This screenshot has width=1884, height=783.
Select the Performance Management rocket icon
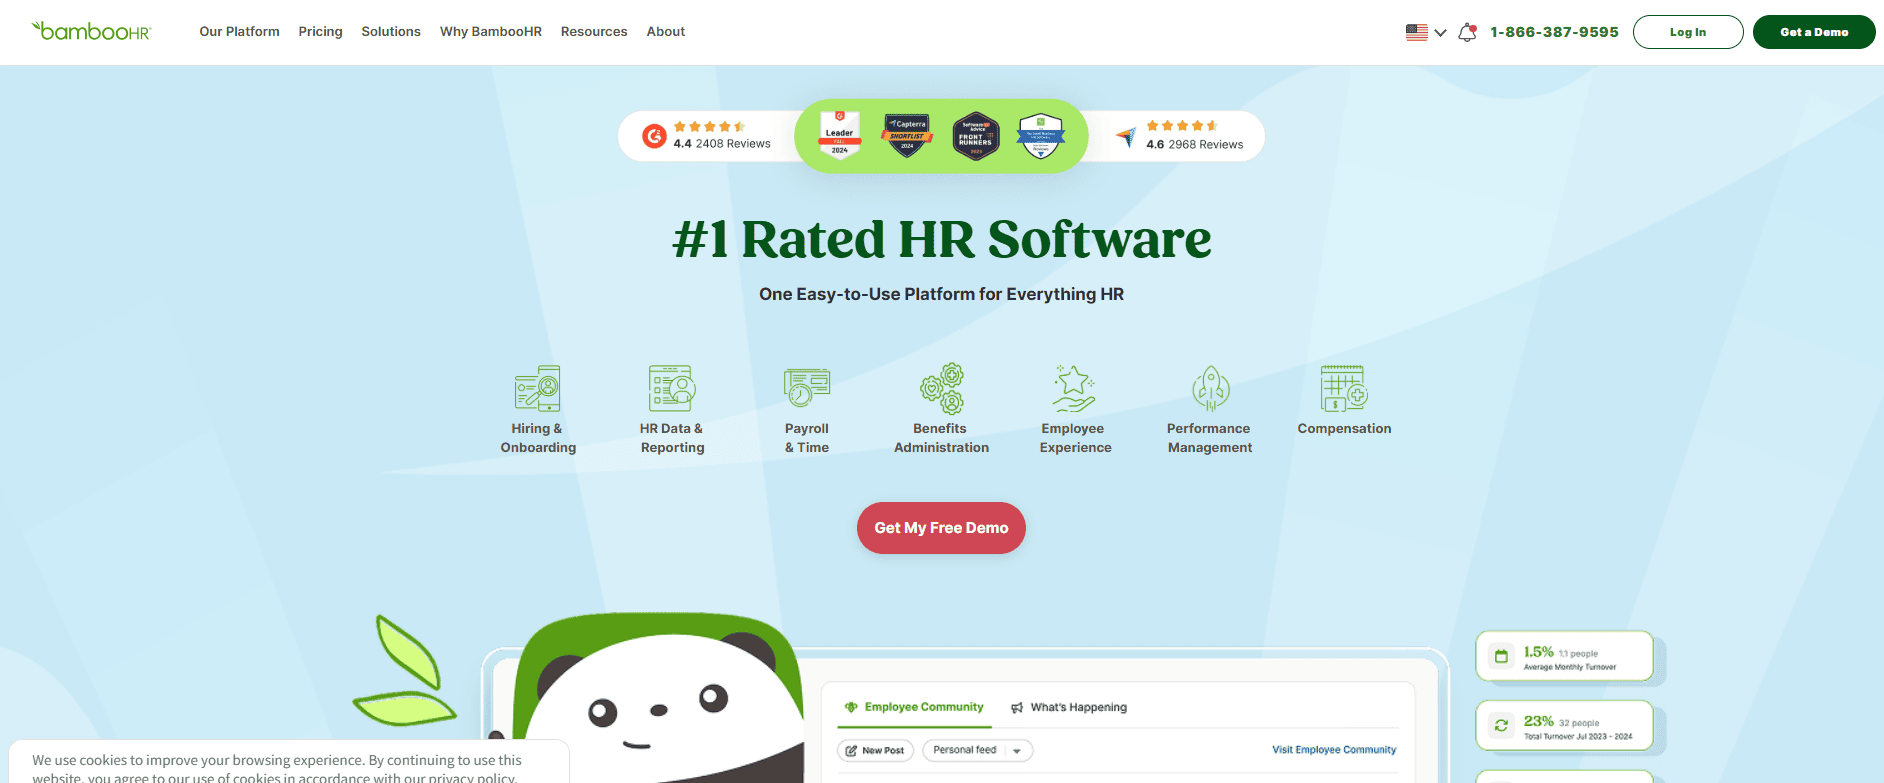[x=1210, y=388]
